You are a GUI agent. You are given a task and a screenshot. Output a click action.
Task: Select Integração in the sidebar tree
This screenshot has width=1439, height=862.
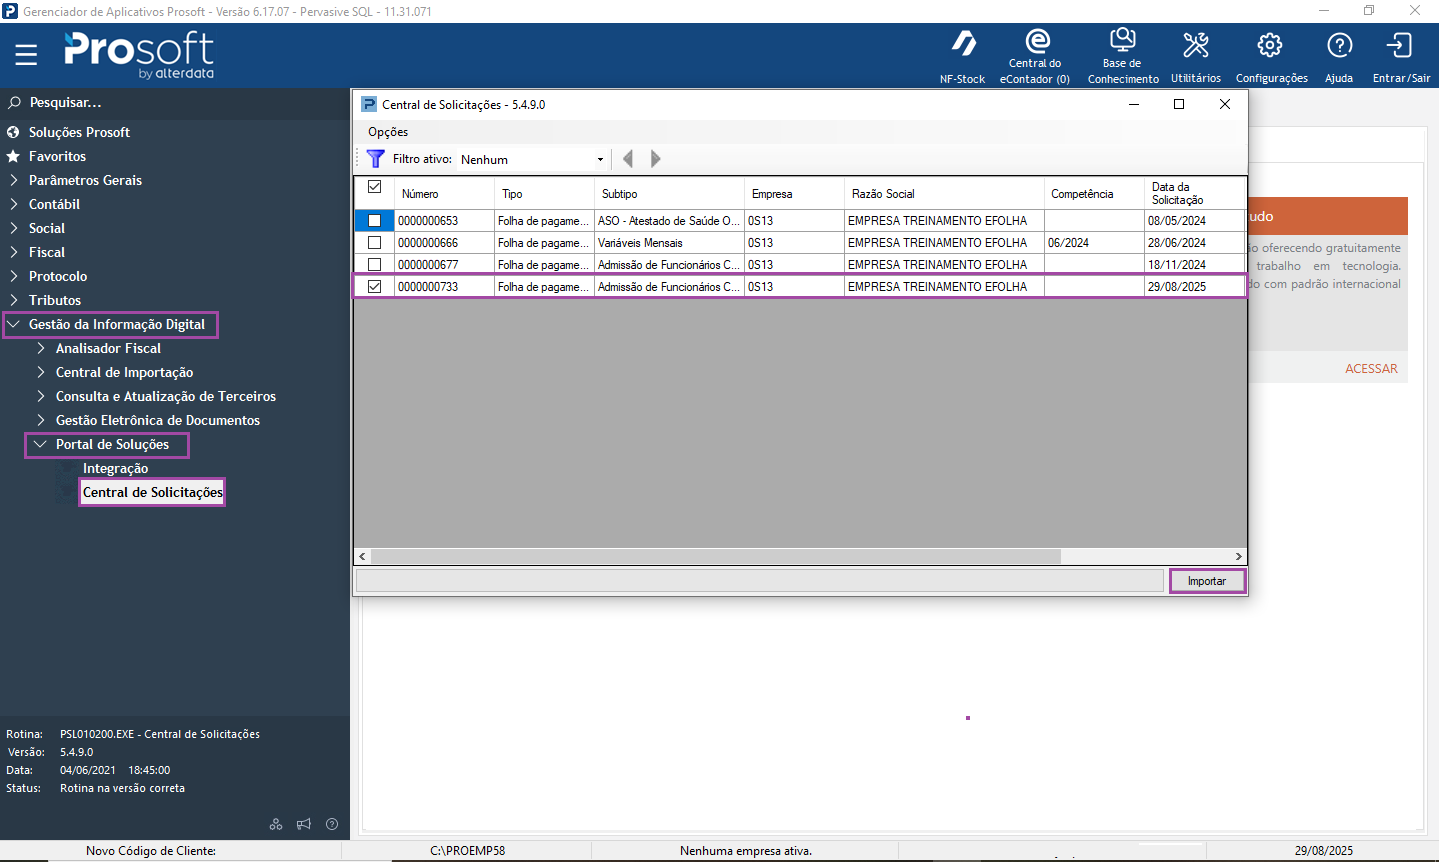[115, 468]
